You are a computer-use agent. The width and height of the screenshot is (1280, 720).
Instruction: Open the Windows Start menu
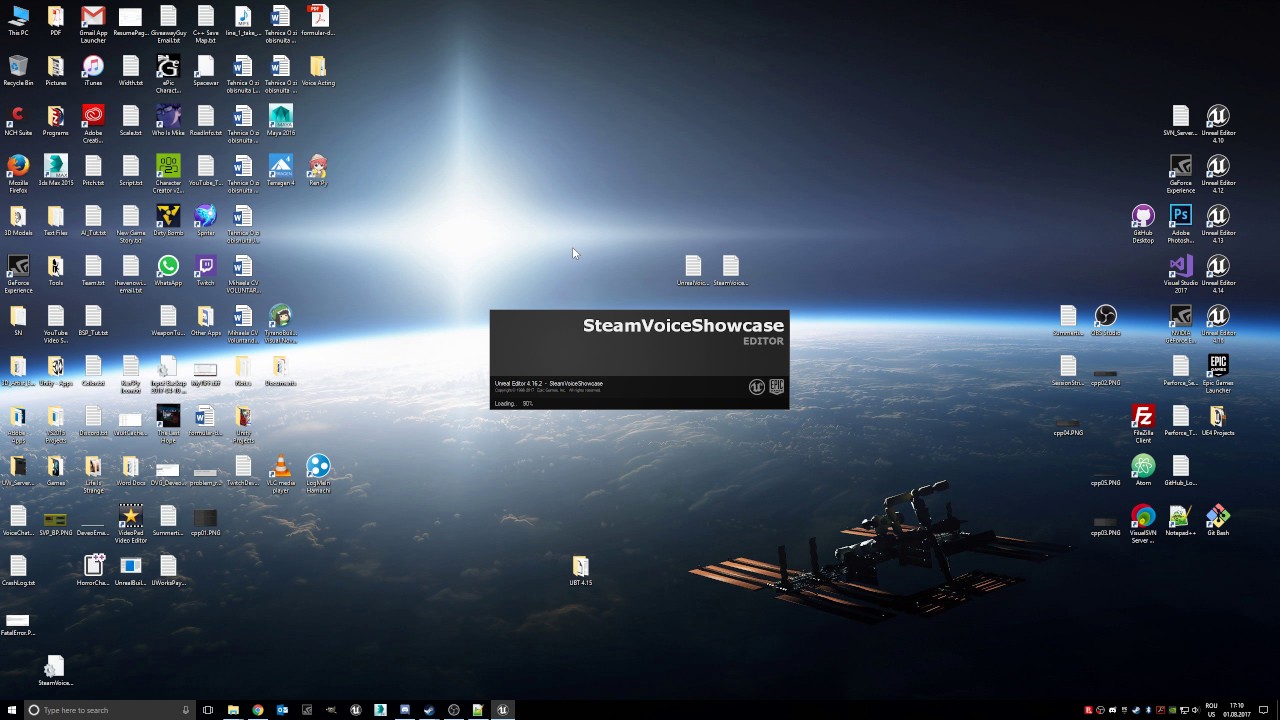pos(12,710)
